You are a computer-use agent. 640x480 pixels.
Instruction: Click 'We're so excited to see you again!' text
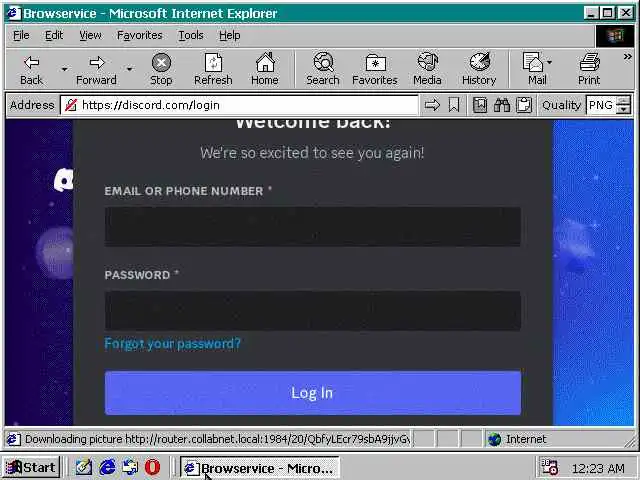312,153
